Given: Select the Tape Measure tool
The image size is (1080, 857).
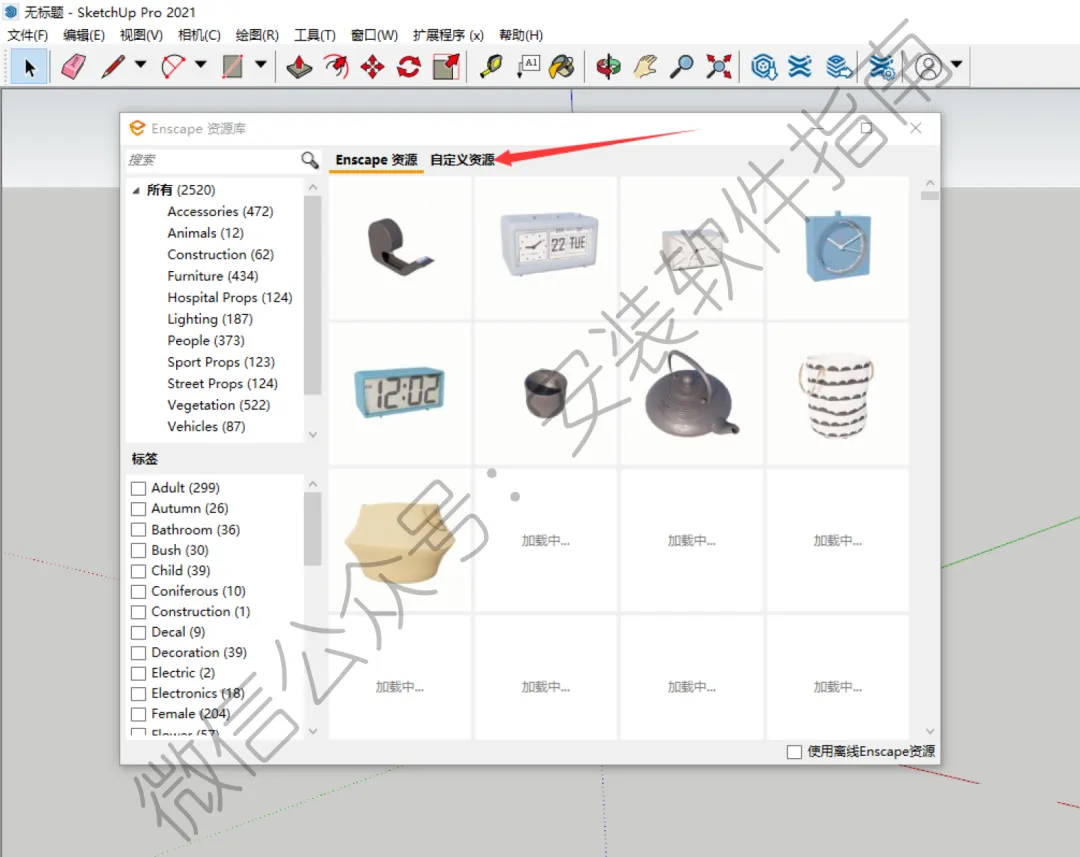Looking at the screenshot, I should pos(491,67).
